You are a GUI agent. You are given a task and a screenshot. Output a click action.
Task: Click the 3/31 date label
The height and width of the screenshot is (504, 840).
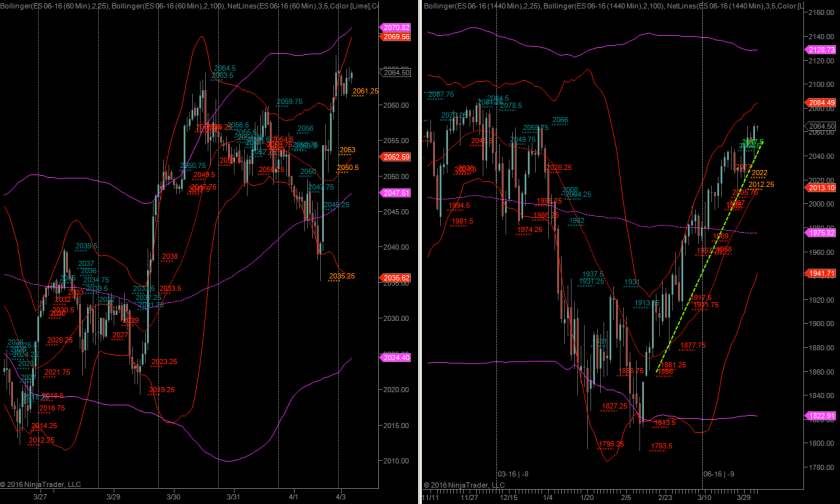click(x=233, y=497)
